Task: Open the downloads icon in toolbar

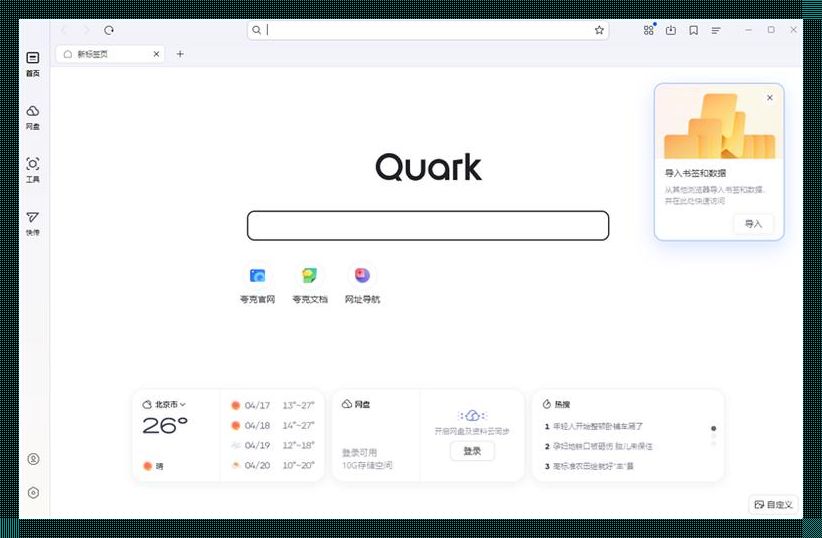Action: (671, 30)
